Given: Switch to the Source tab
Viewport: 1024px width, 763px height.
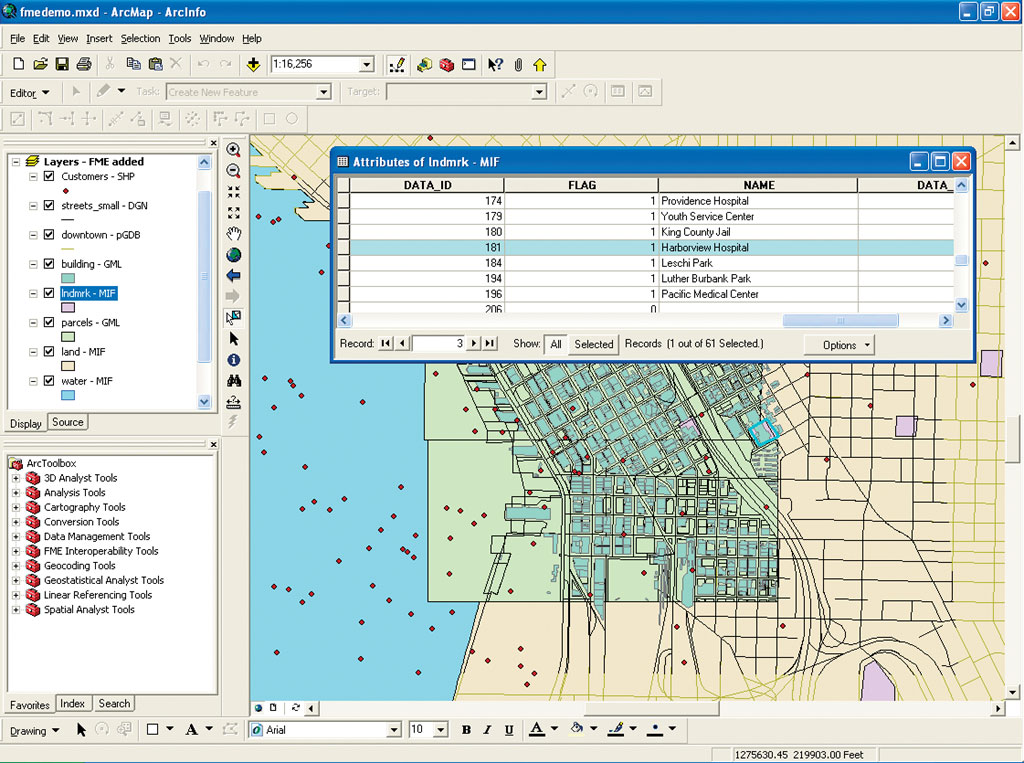Looking at the screenshot, I should tap(68, 422).
